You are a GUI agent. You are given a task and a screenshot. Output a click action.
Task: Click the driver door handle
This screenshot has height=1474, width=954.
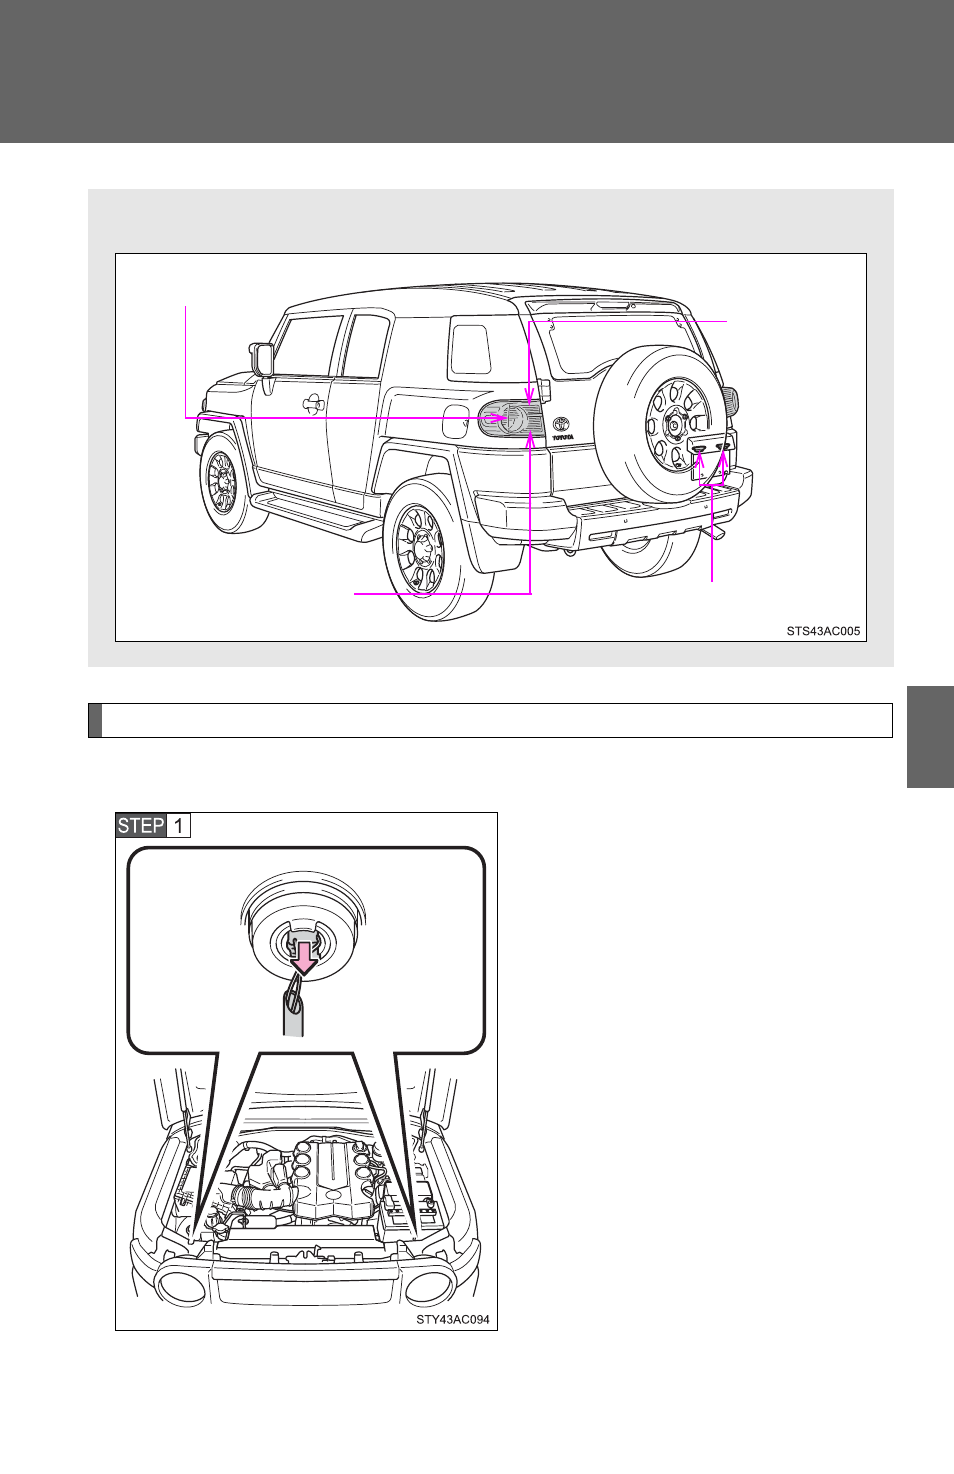pos(313,403)
